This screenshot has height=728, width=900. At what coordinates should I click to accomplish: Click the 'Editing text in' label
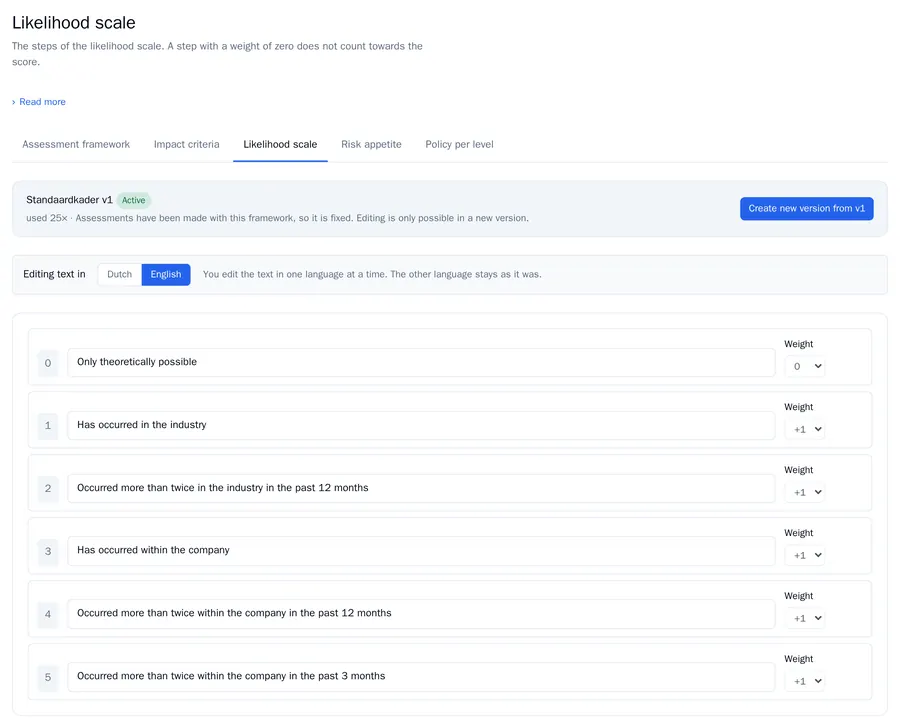tap(55, 274)
